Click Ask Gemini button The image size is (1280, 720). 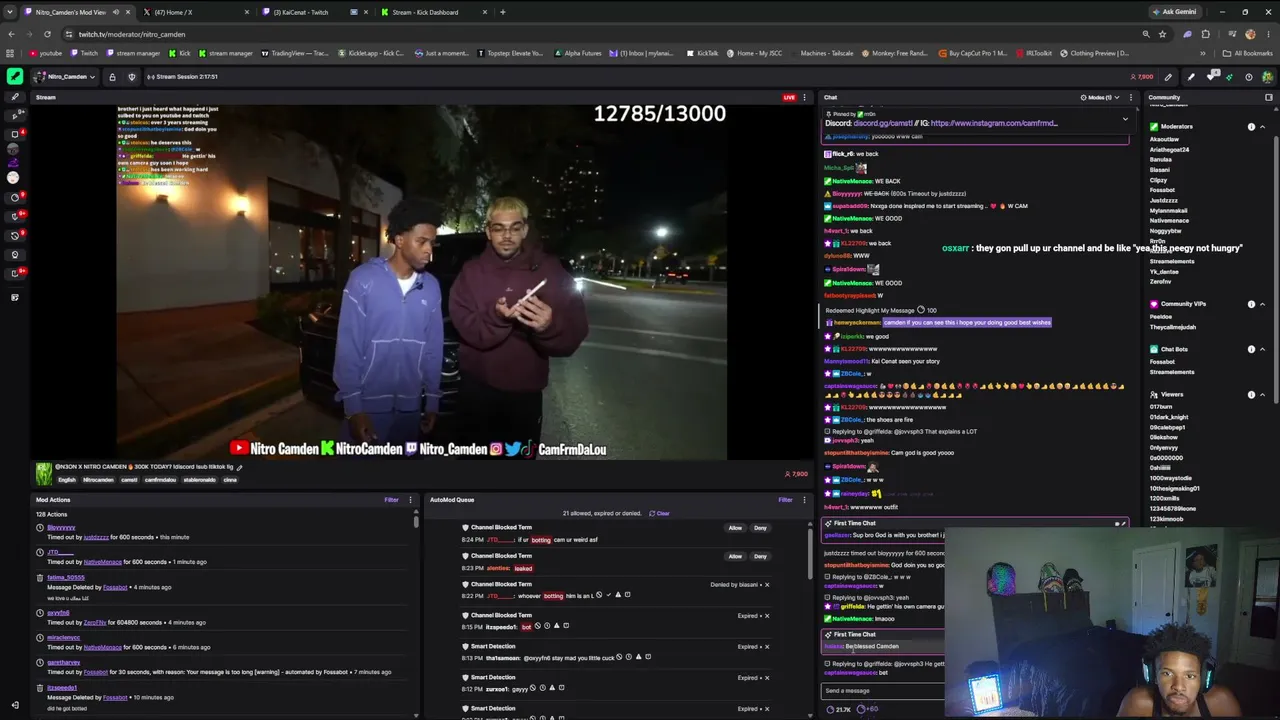pos(1174,12)
